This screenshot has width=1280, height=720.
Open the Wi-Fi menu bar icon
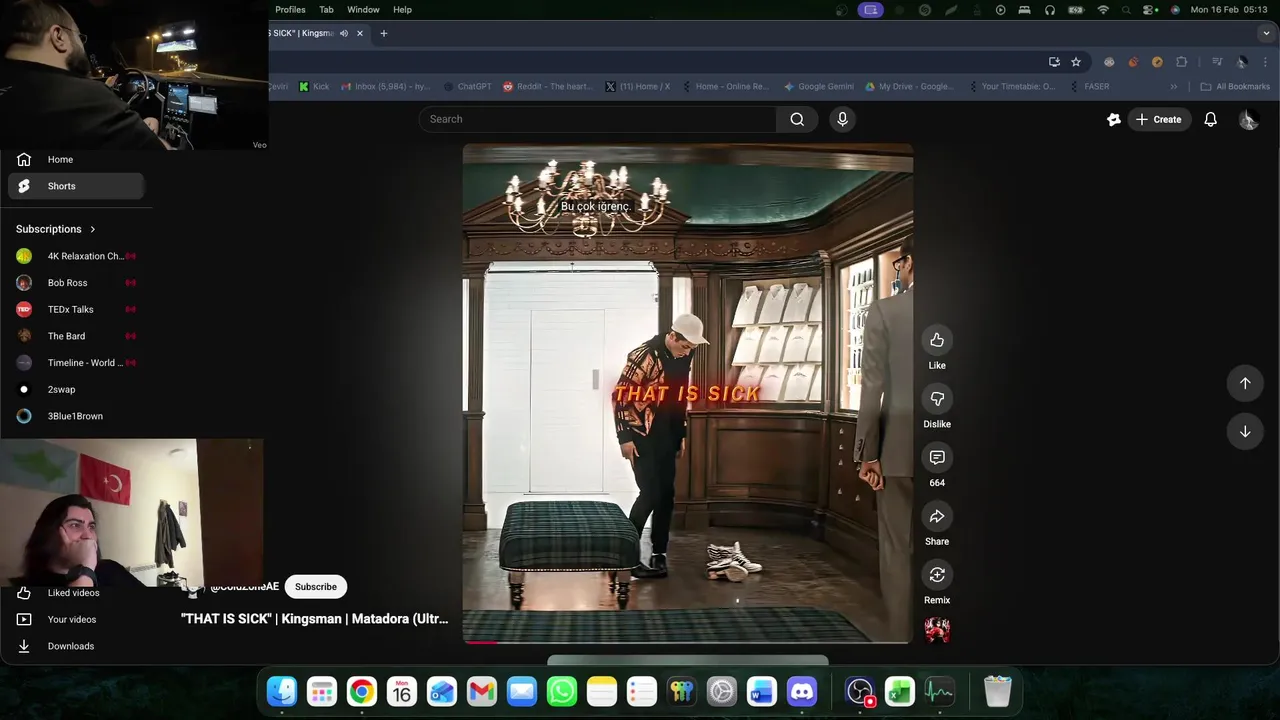point(1103,9)
